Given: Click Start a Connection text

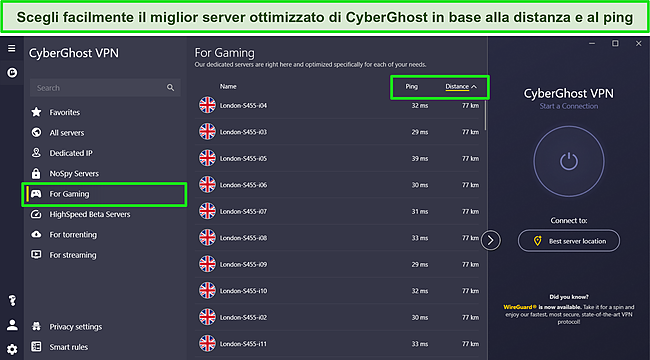Looking at the screenshot, I should pyautogui.click(x=569, y=106).
